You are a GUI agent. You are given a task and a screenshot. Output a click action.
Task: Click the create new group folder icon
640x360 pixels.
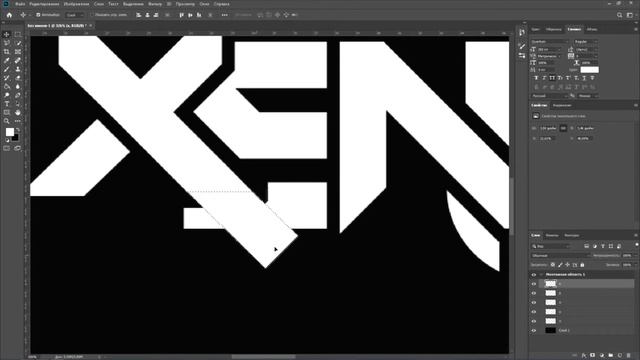pos(611,356)
